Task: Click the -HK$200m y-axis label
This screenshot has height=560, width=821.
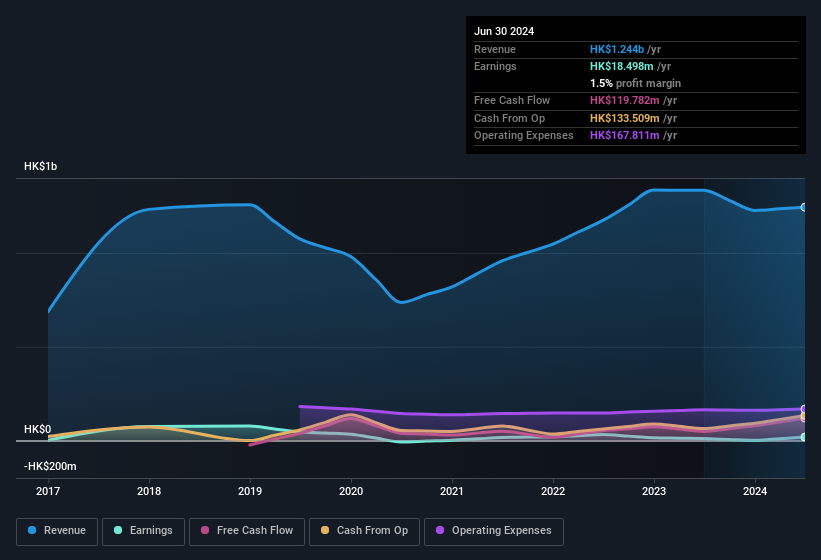Action: (x=50, y=466)
